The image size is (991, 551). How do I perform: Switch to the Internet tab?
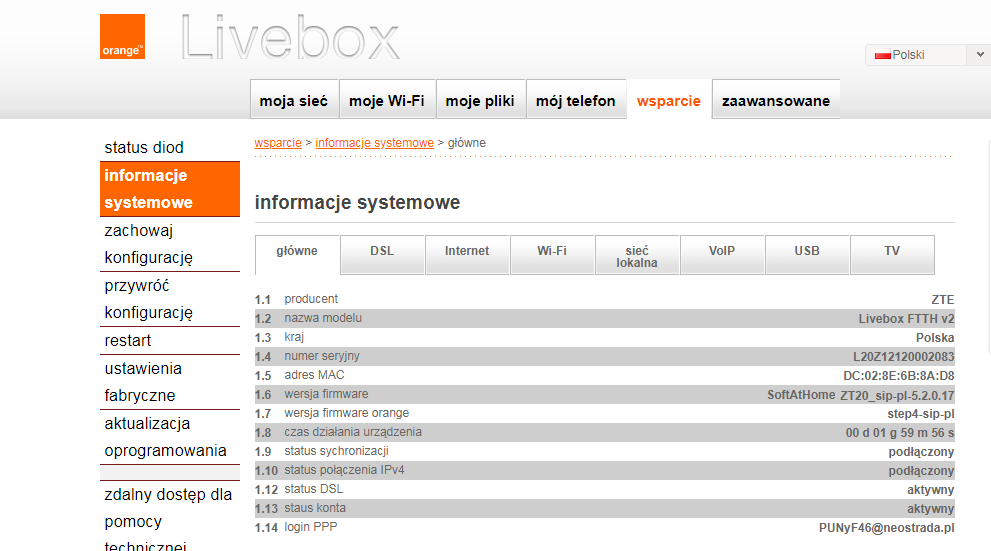(467, 251)
